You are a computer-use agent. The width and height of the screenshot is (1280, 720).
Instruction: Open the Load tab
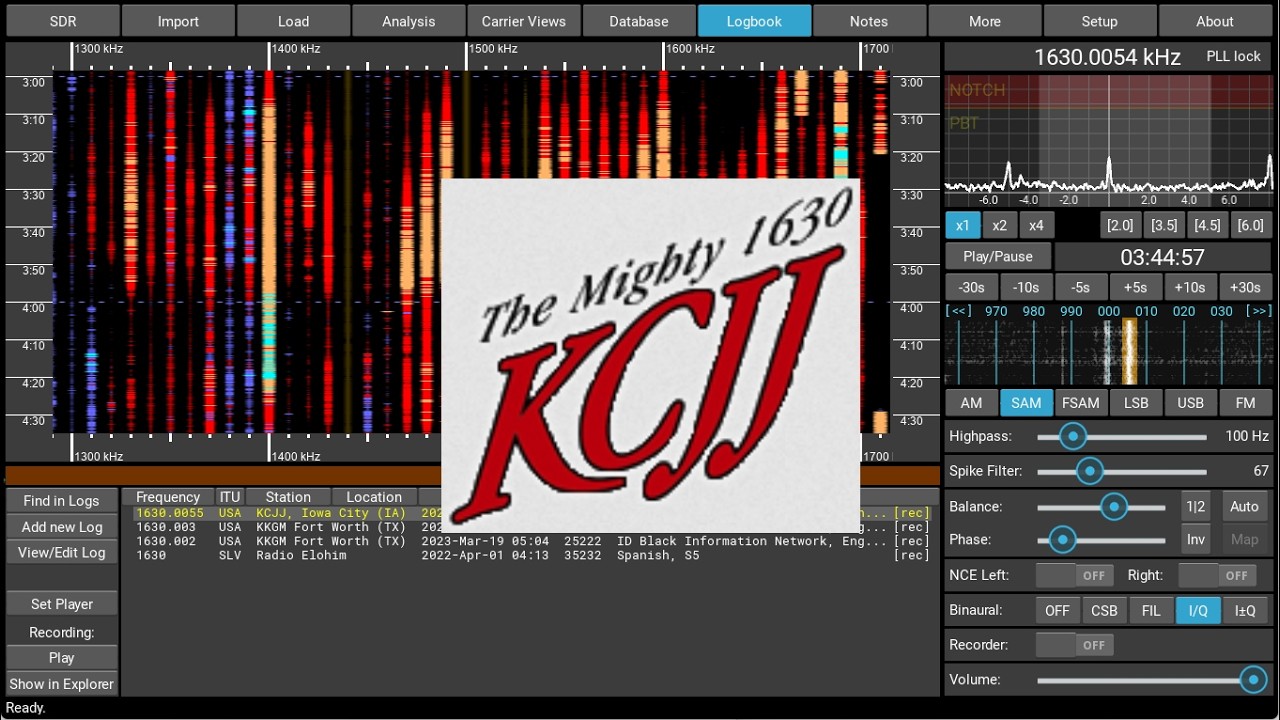(x=293, y=21)
